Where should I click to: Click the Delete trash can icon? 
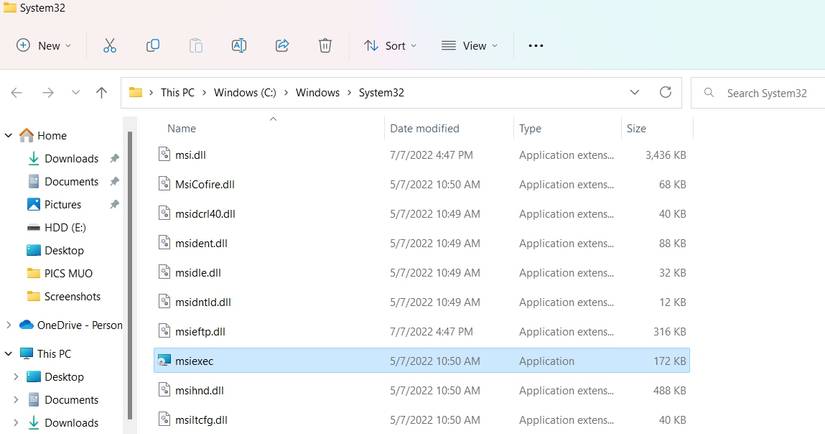pos(325,46)
